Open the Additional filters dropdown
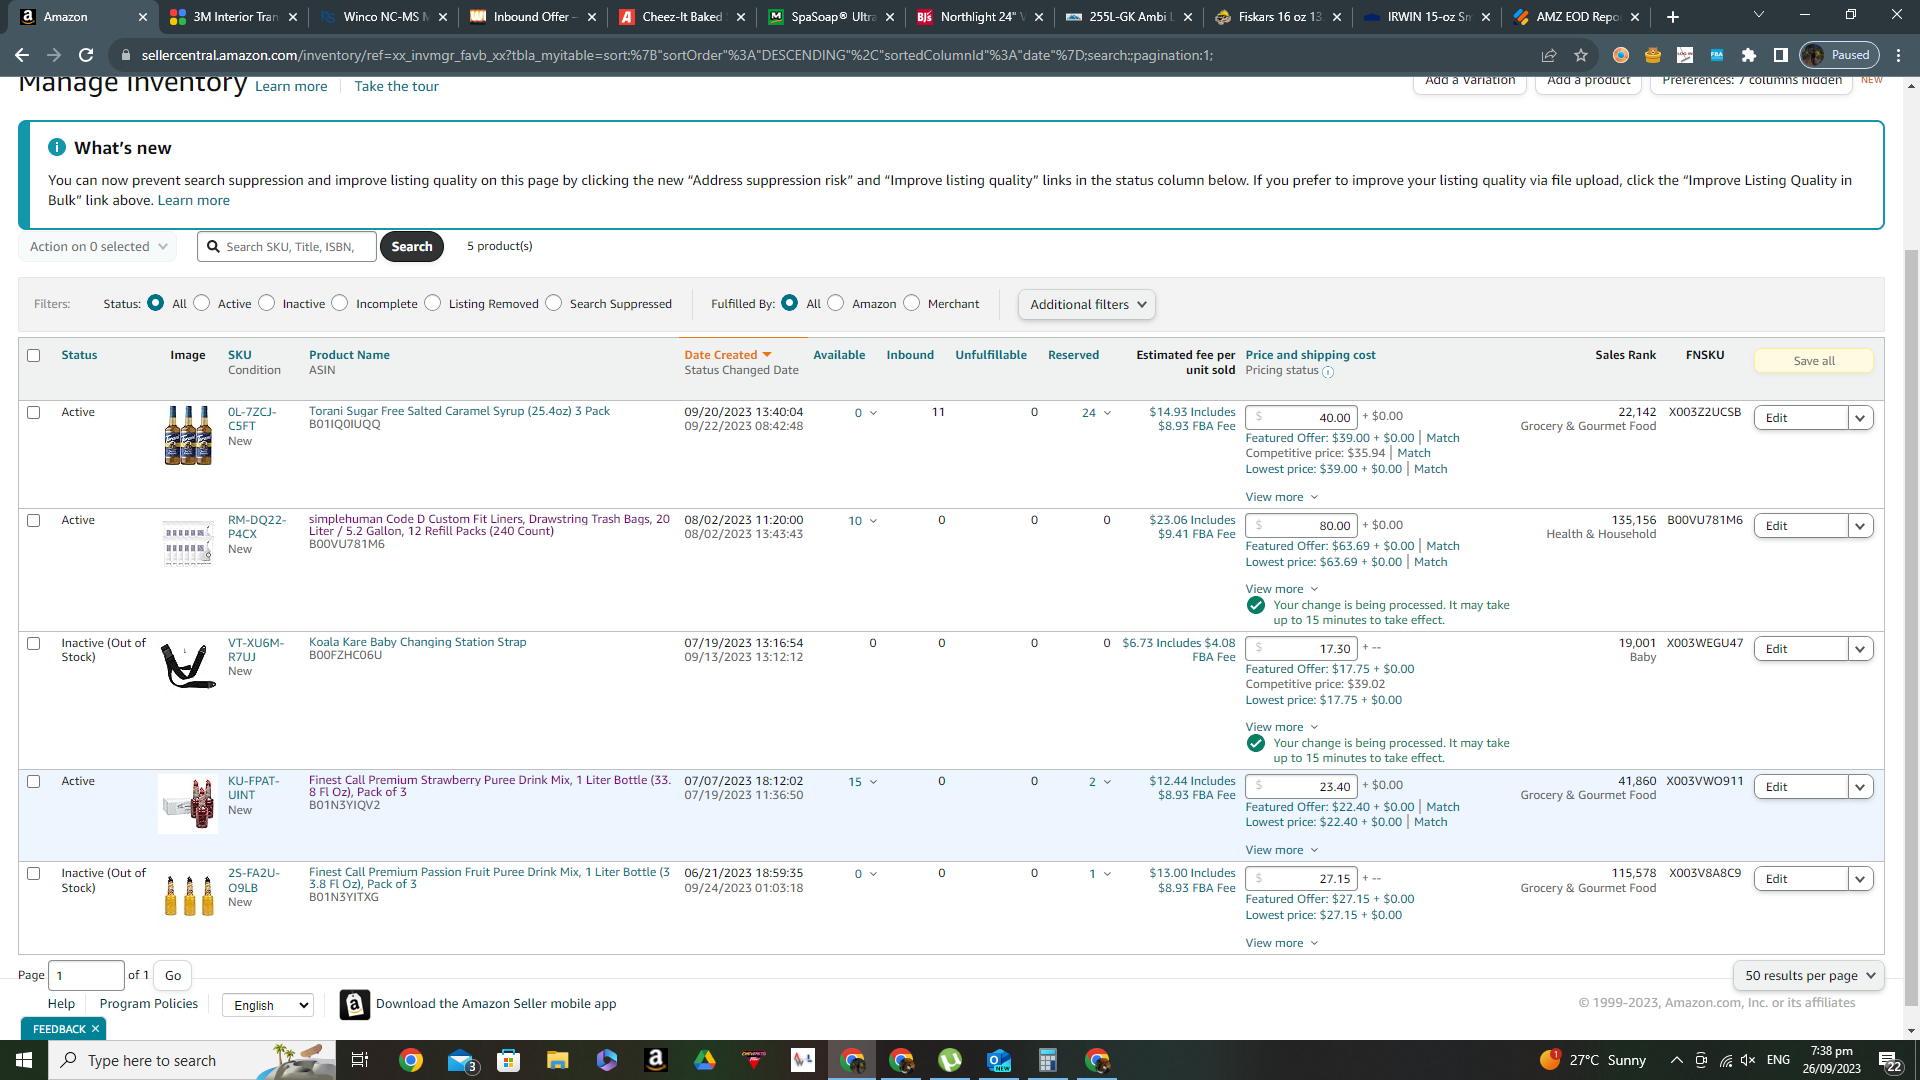 pyautogui.click(x=1087, y=304)
